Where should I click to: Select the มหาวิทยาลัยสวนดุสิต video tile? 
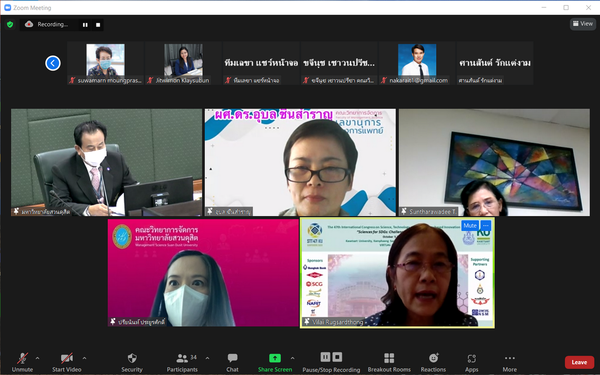coord(106,162)
